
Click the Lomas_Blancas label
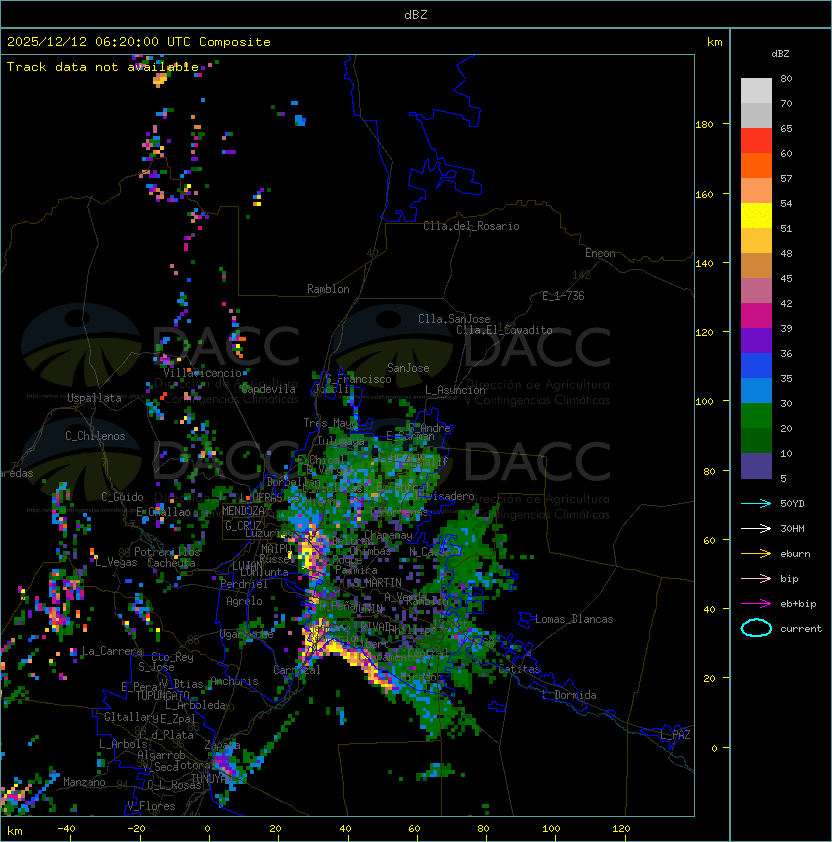[x=574, y=619]
